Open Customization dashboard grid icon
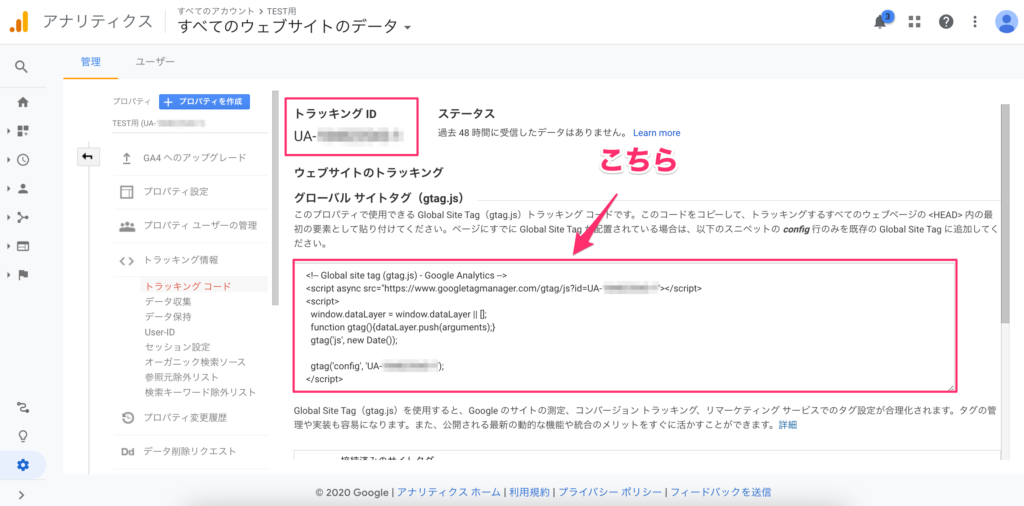 [23, 131]
